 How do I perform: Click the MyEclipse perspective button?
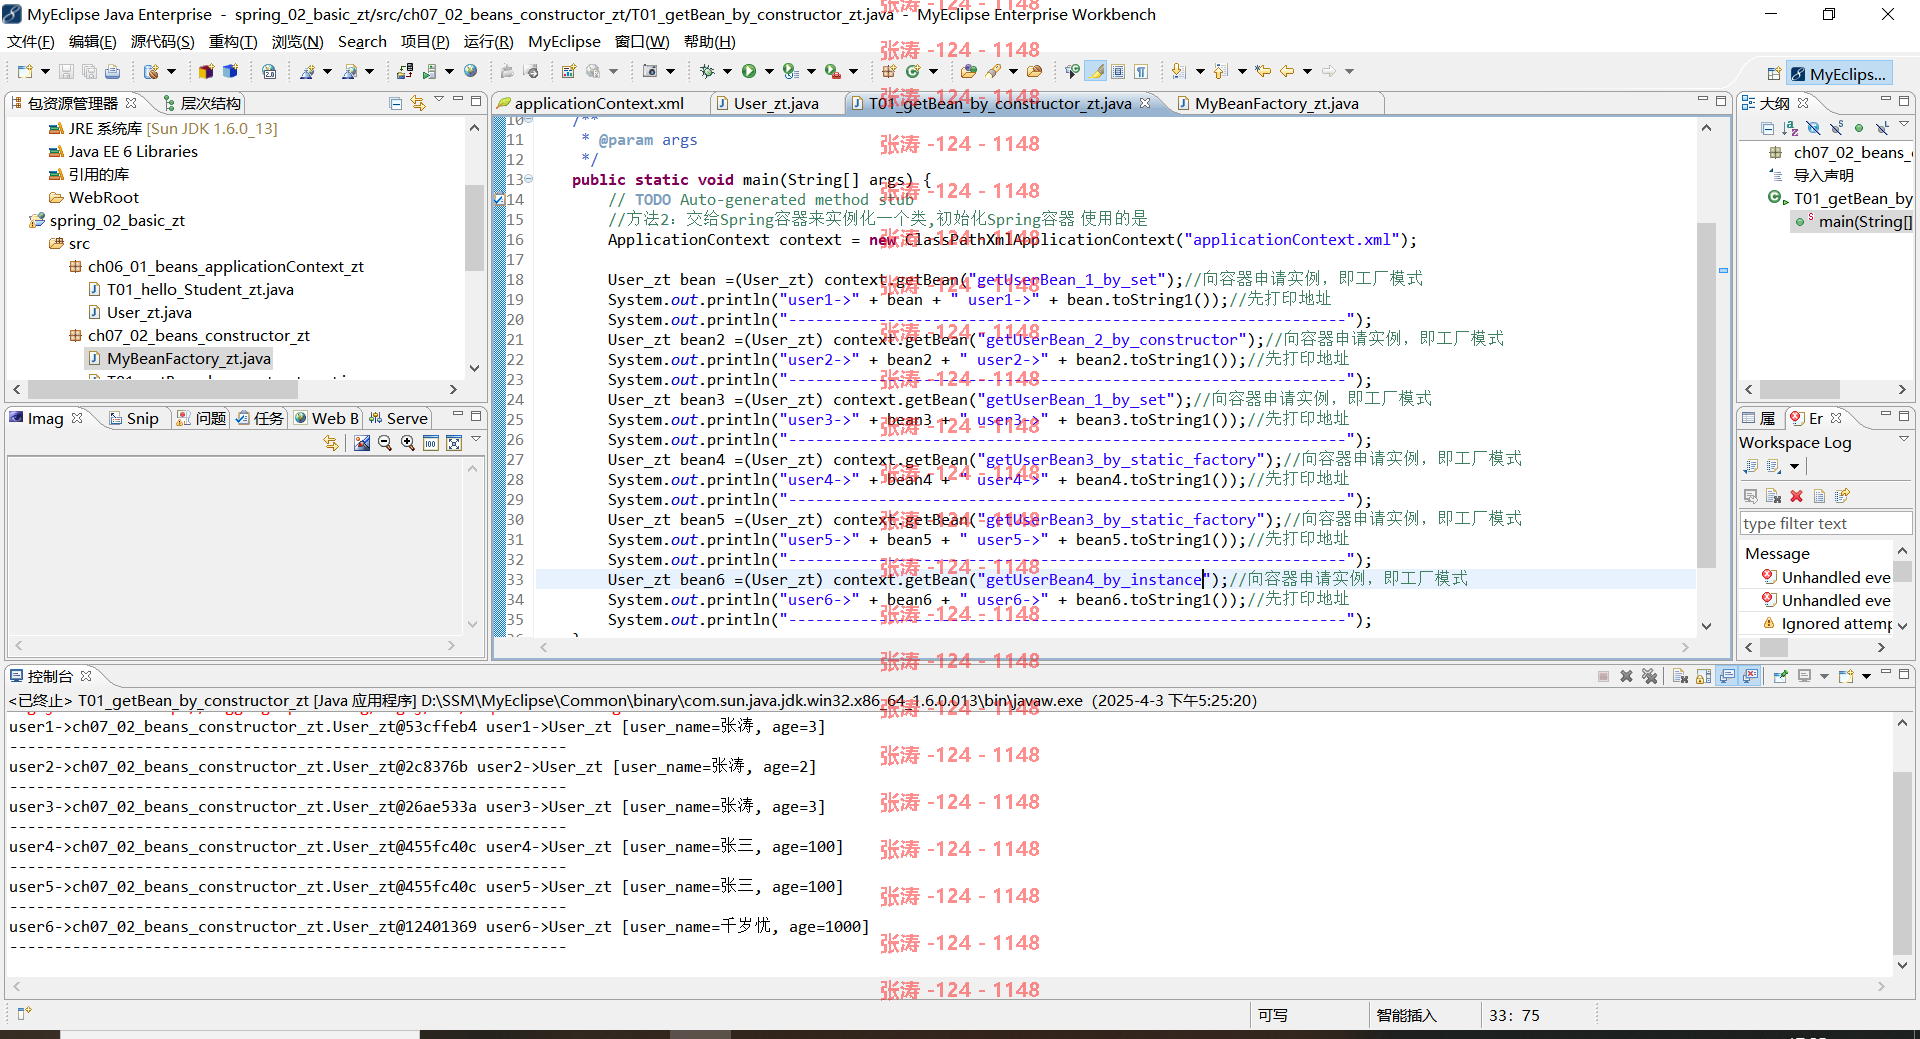pyautogui.click(x=1838, y=74)
